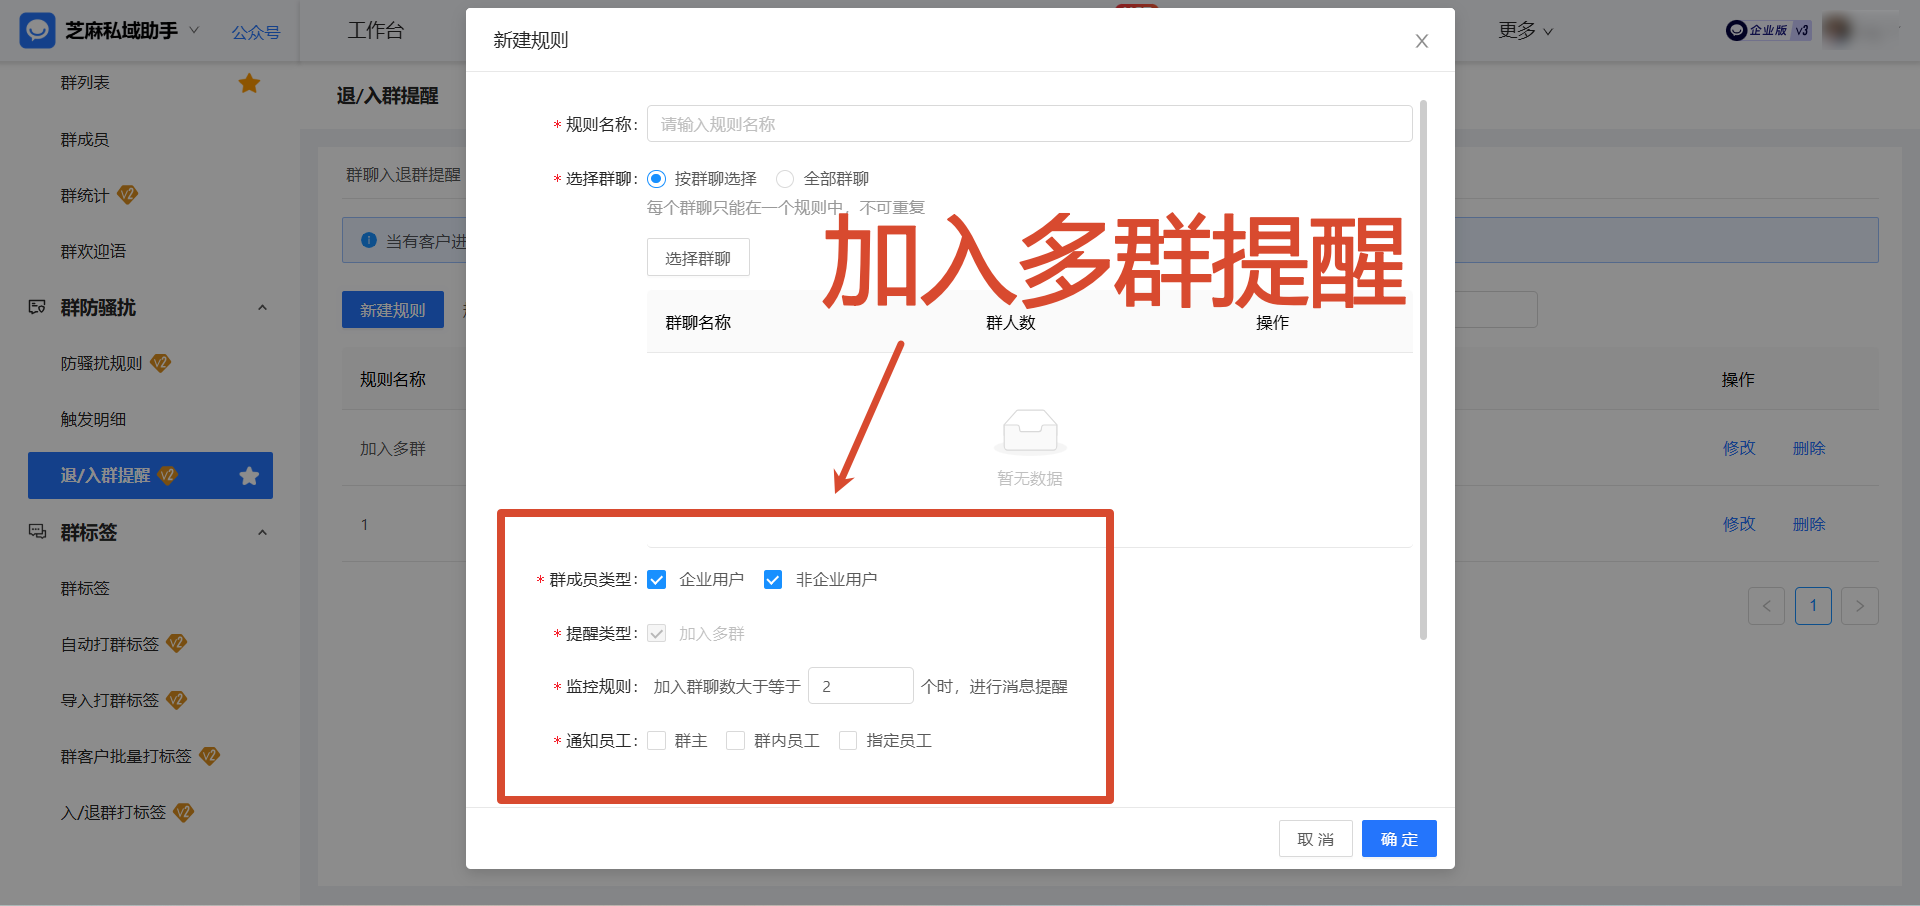Toggle the 企业用户 checkbox
Image resolution: width=1920 pixels, height=906 pixels.
click(x=657, y=580)
